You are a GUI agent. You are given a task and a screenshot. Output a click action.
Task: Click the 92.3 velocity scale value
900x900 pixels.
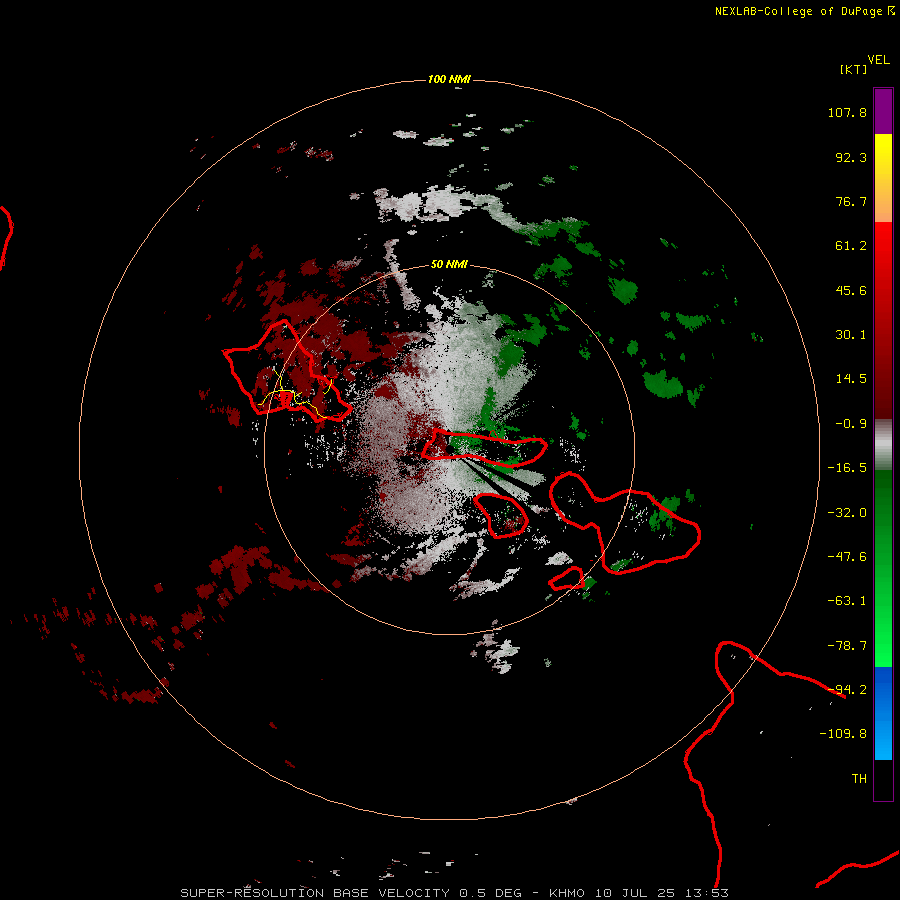(851, 157)
